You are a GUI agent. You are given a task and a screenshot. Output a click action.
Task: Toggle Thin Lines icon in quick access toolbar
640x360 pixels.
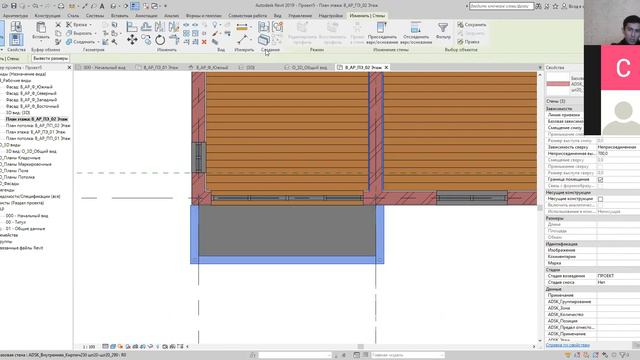(135, 6)
